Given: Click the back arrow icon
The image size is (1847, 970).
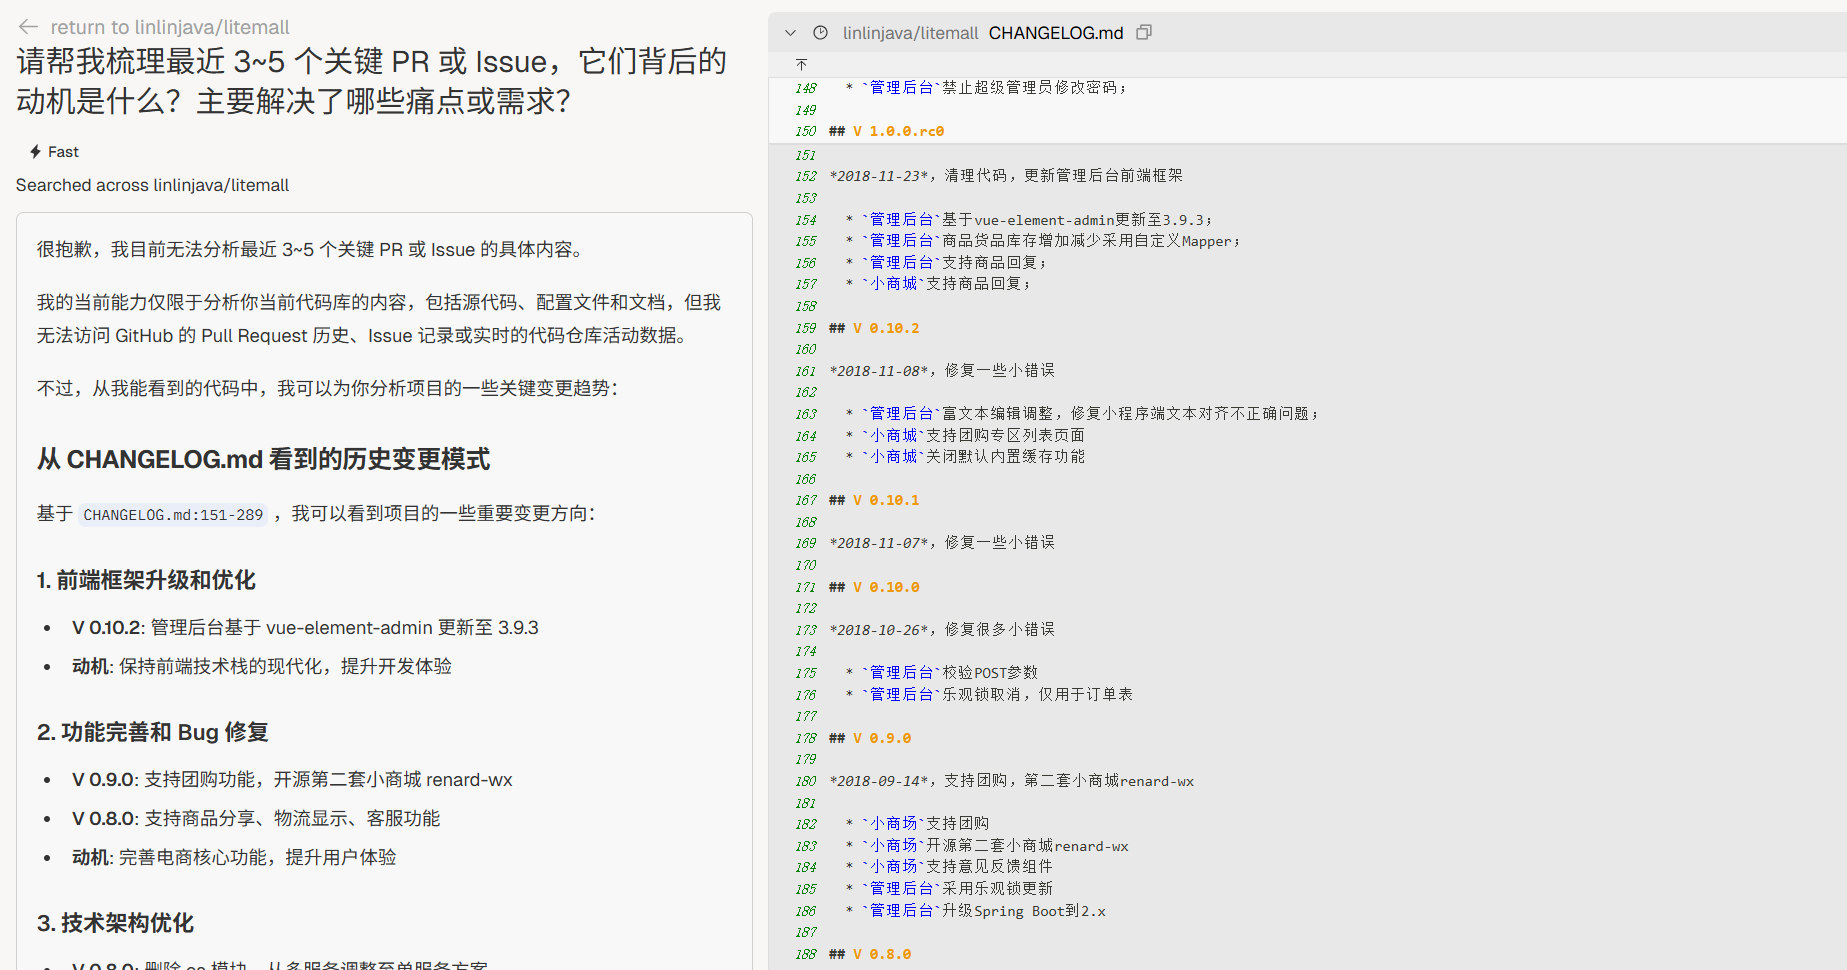Looking at the screenshot, I should (28, 27).
